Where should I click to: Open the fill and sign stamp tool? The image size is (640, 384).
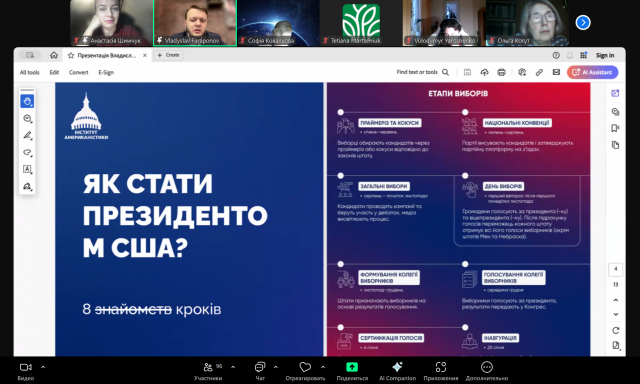point(27,186)
